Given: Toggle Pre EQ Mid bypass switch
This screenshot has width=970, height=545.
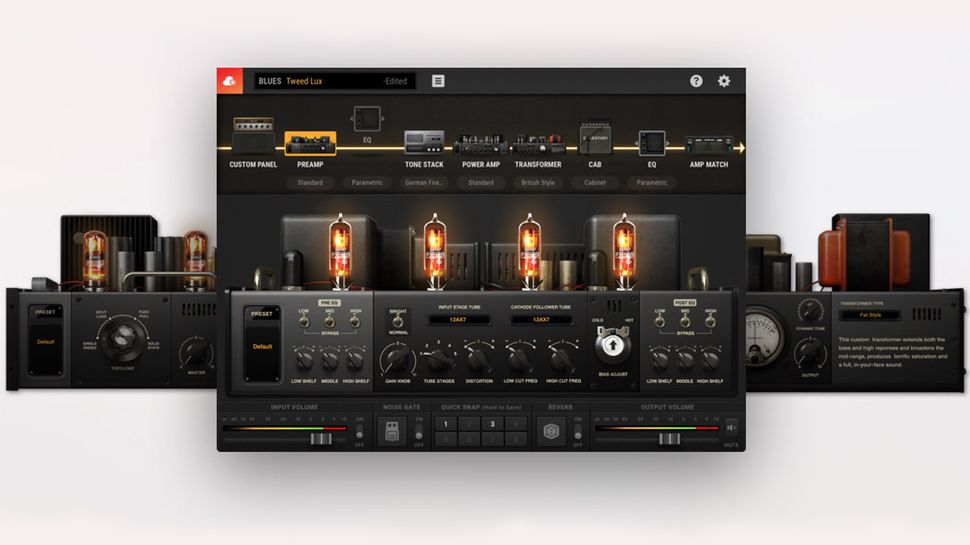Looking at the screenshot, I should [330, 321].
